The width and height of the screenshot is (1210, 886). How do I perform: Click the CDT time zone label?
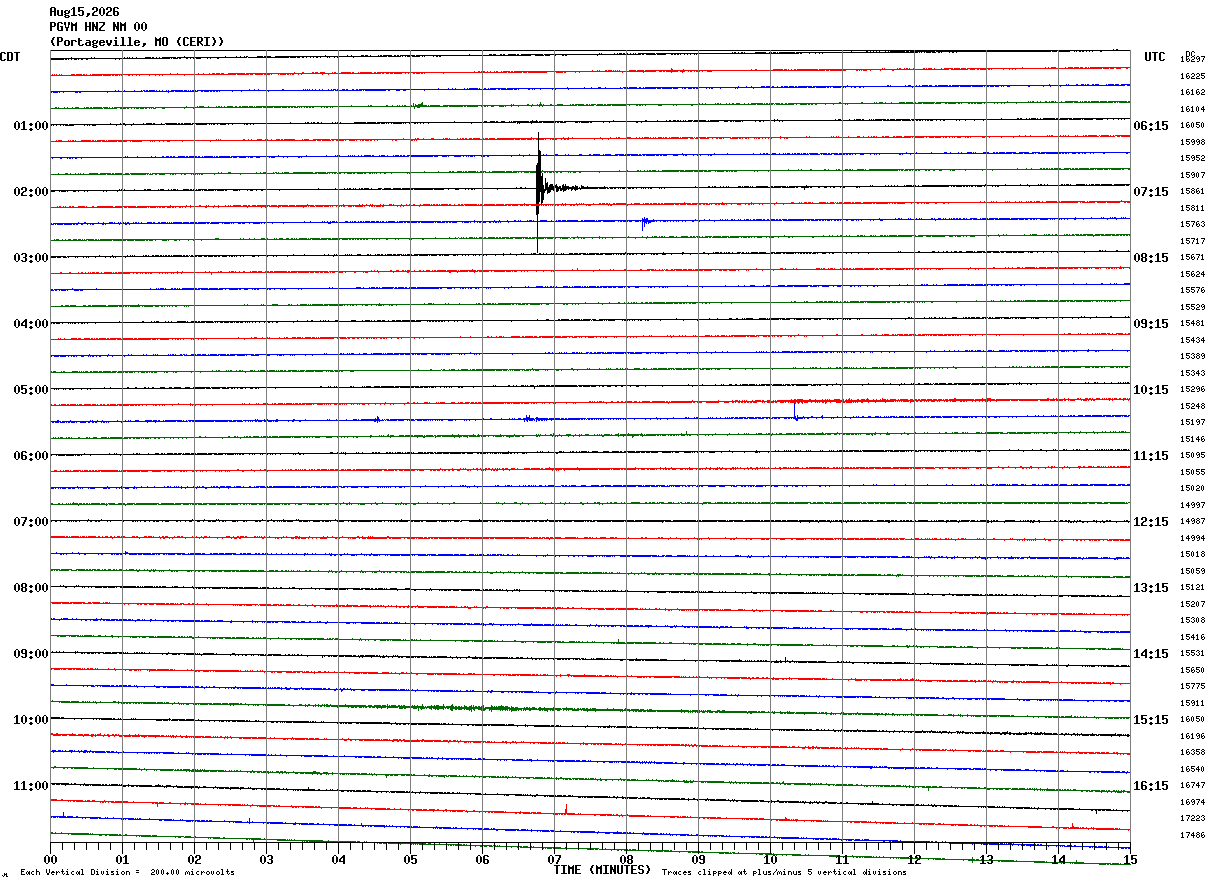pos(10,57)
